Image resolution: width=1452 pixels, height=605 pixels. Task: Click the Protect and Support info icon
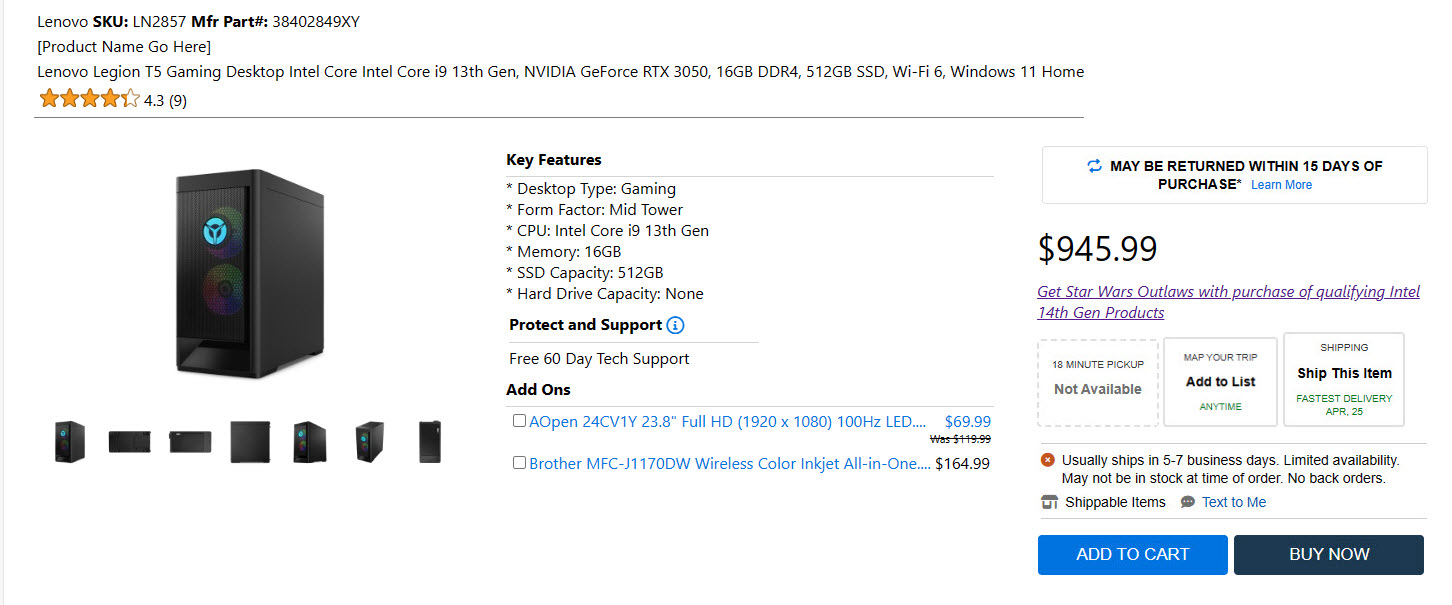coord(675,325)
